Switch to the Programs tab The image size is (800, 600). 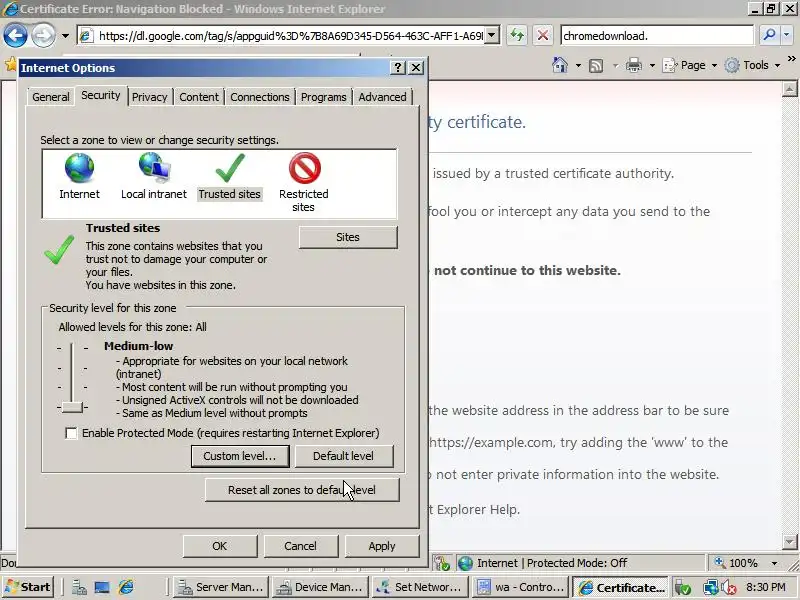pyautogui.click(x=323, y=97)
